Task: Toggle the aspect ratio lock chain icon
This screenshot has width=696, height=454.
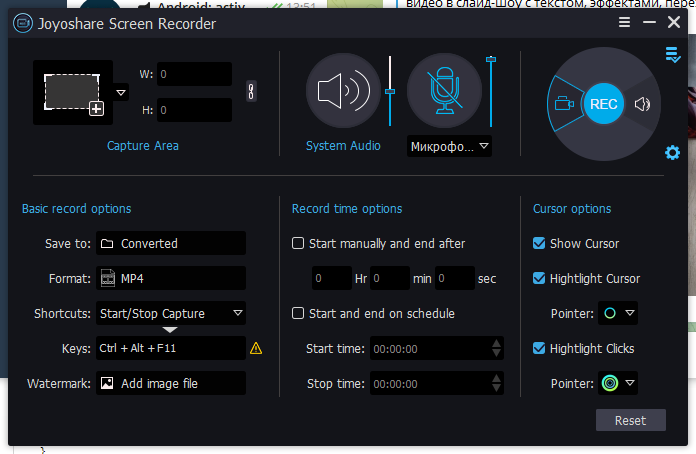Action: coord(251,91)
